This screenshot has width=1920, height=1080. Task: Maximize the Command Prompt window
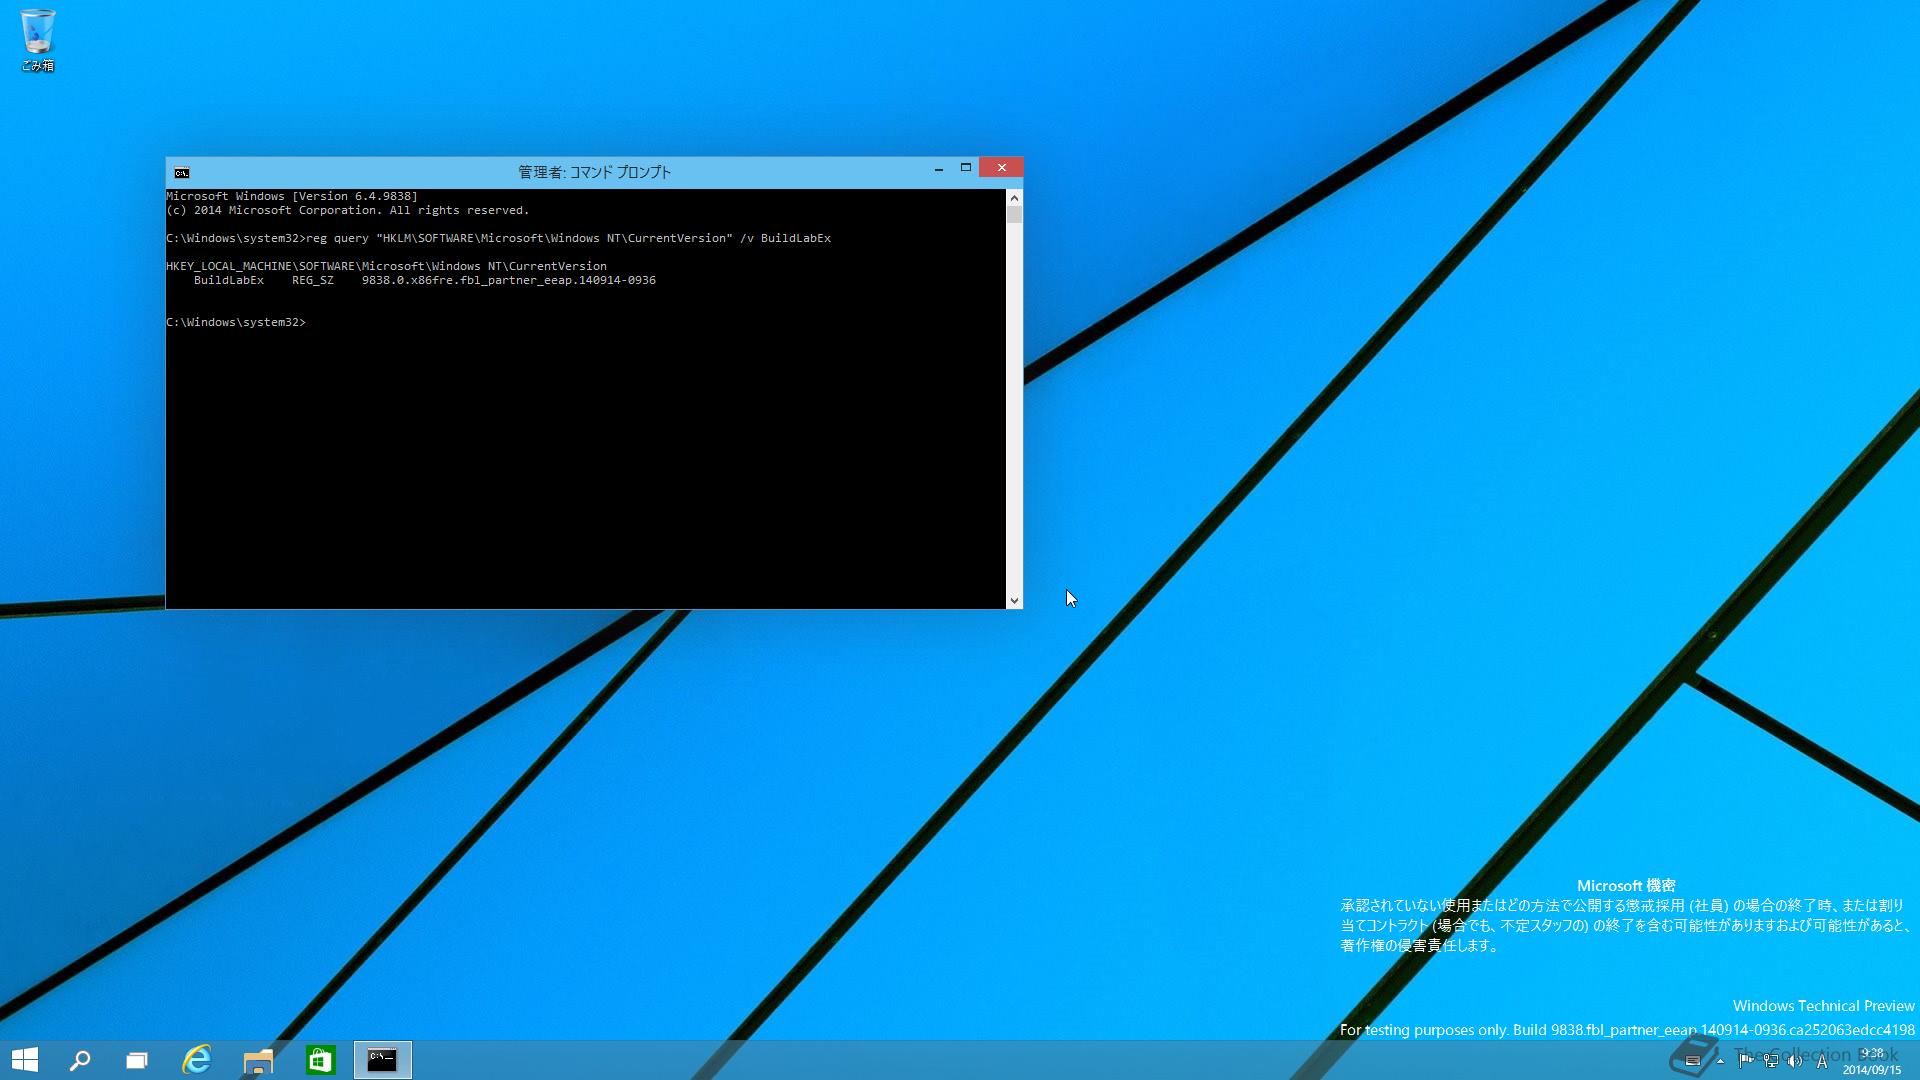(966, 168)
